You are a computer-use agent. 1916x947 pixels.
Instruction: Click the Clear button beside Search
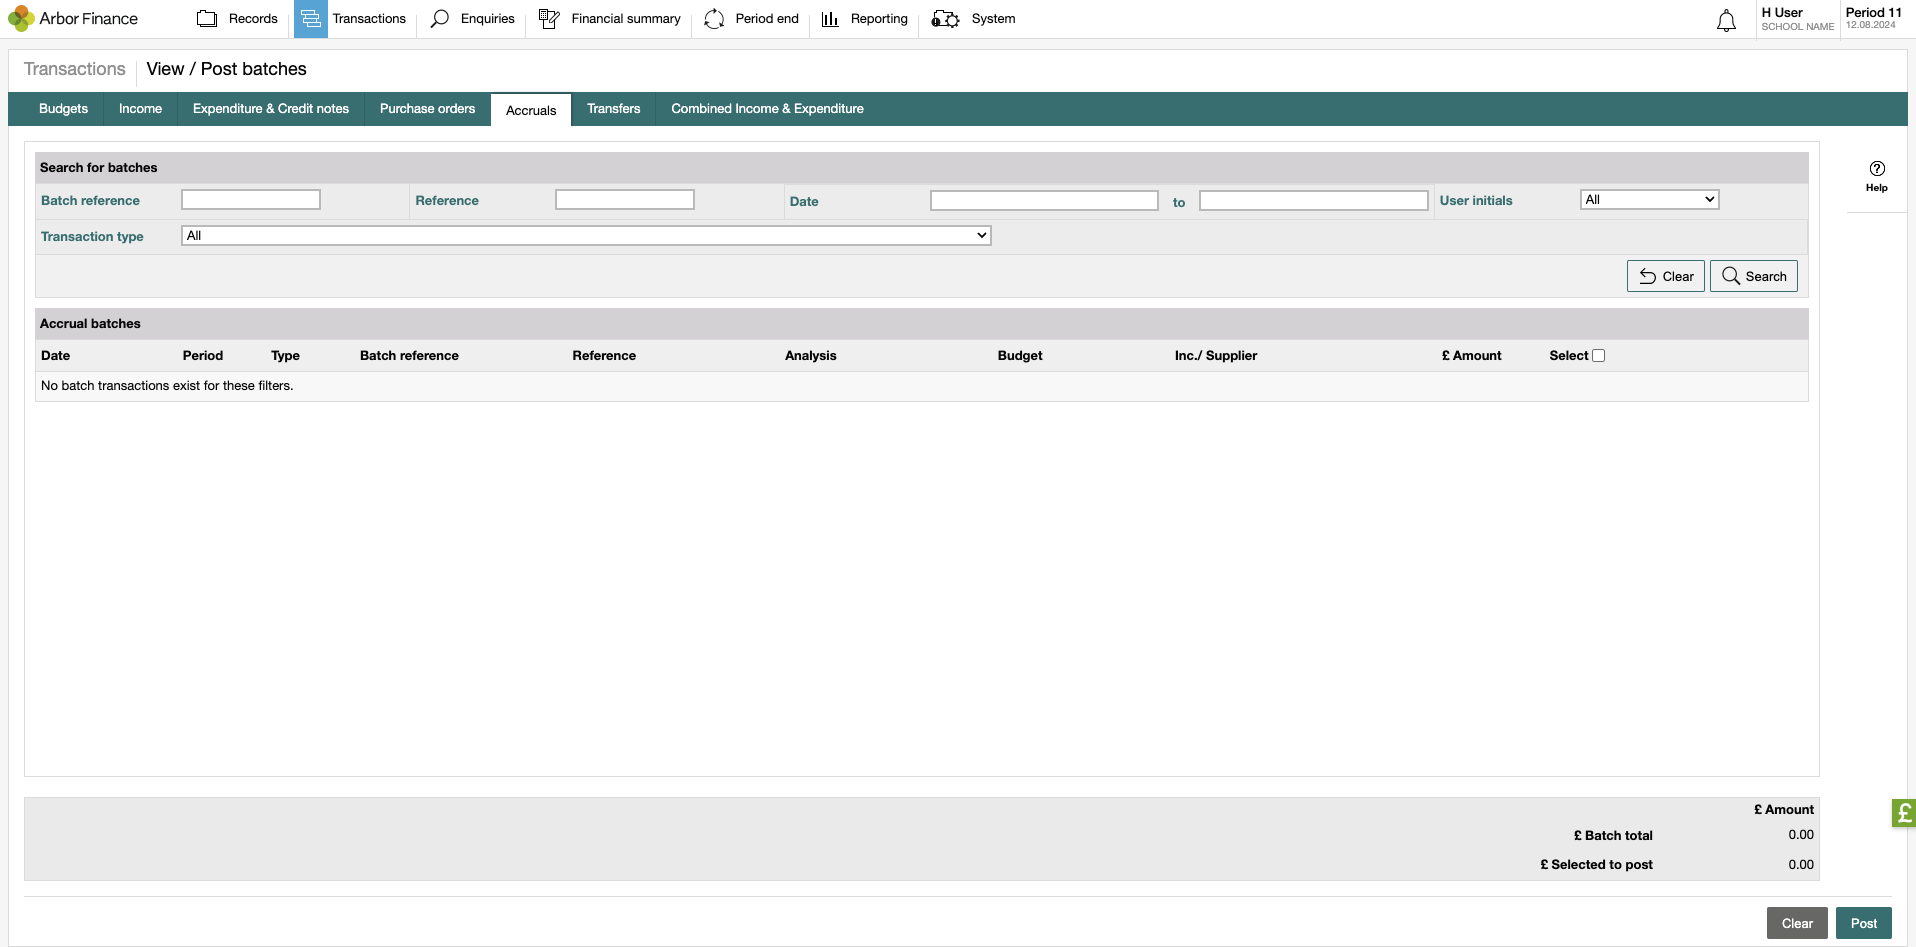click(x=1665, y=277)
